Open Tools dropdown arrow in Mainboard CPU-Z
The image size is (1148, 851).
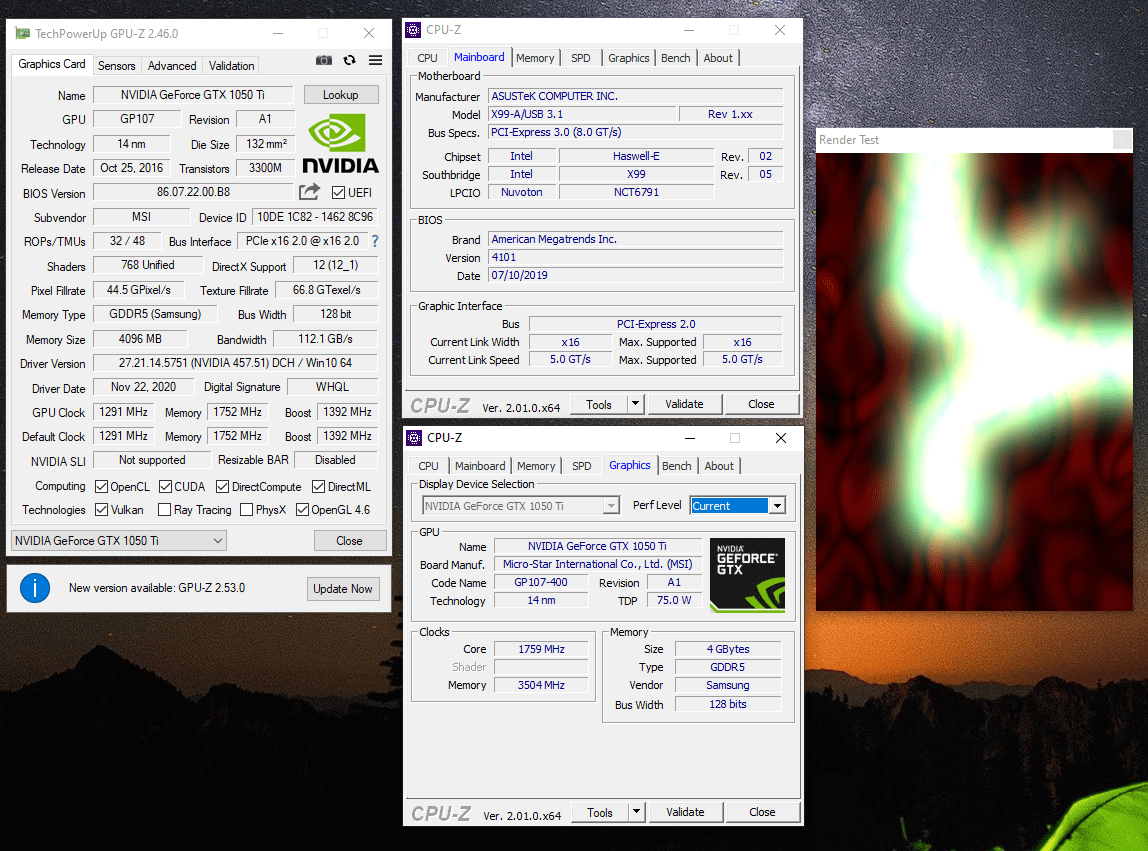(x=636, y=404)
